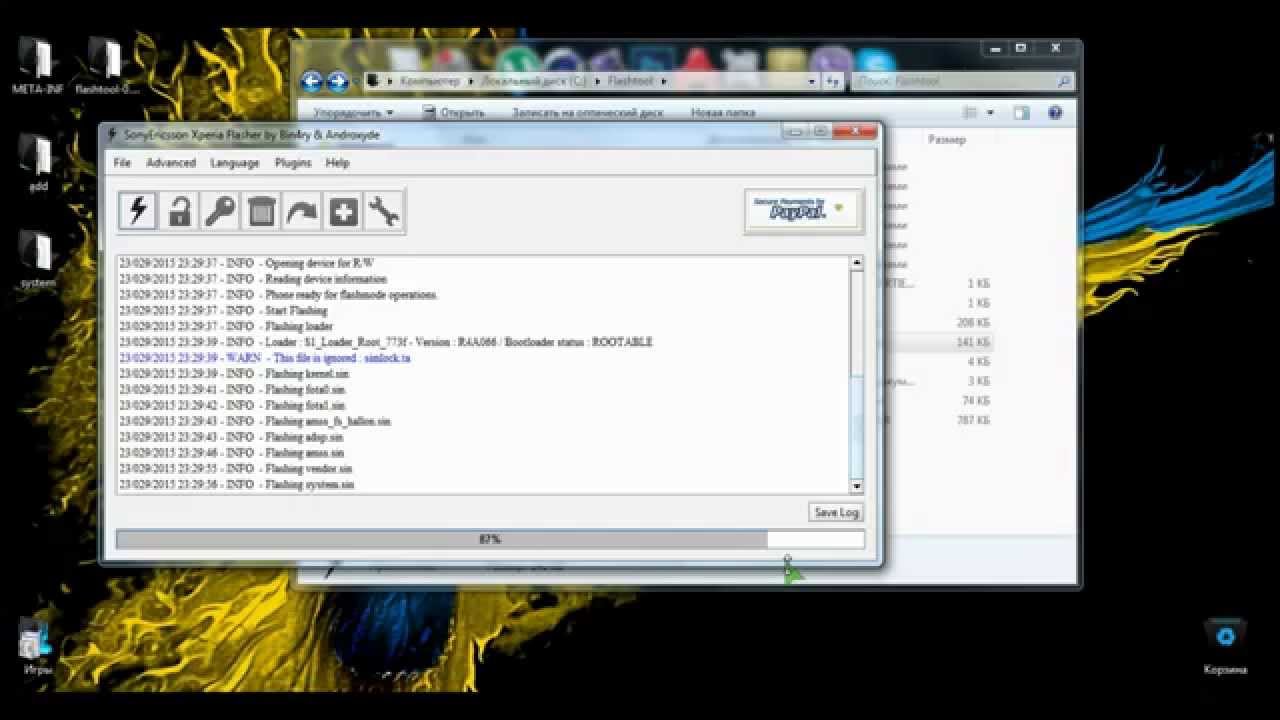This screenshot has height=720, width=1280.
Task: Click the Loader version log line
Action: [386, 342]
